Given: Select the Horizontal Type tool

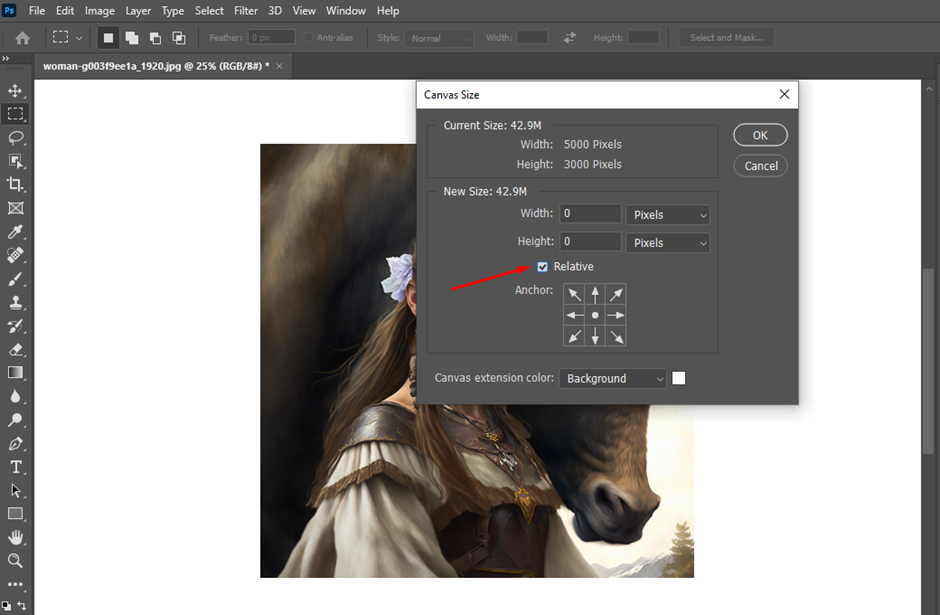Looking at the screenshot, I should pos(15,467).
